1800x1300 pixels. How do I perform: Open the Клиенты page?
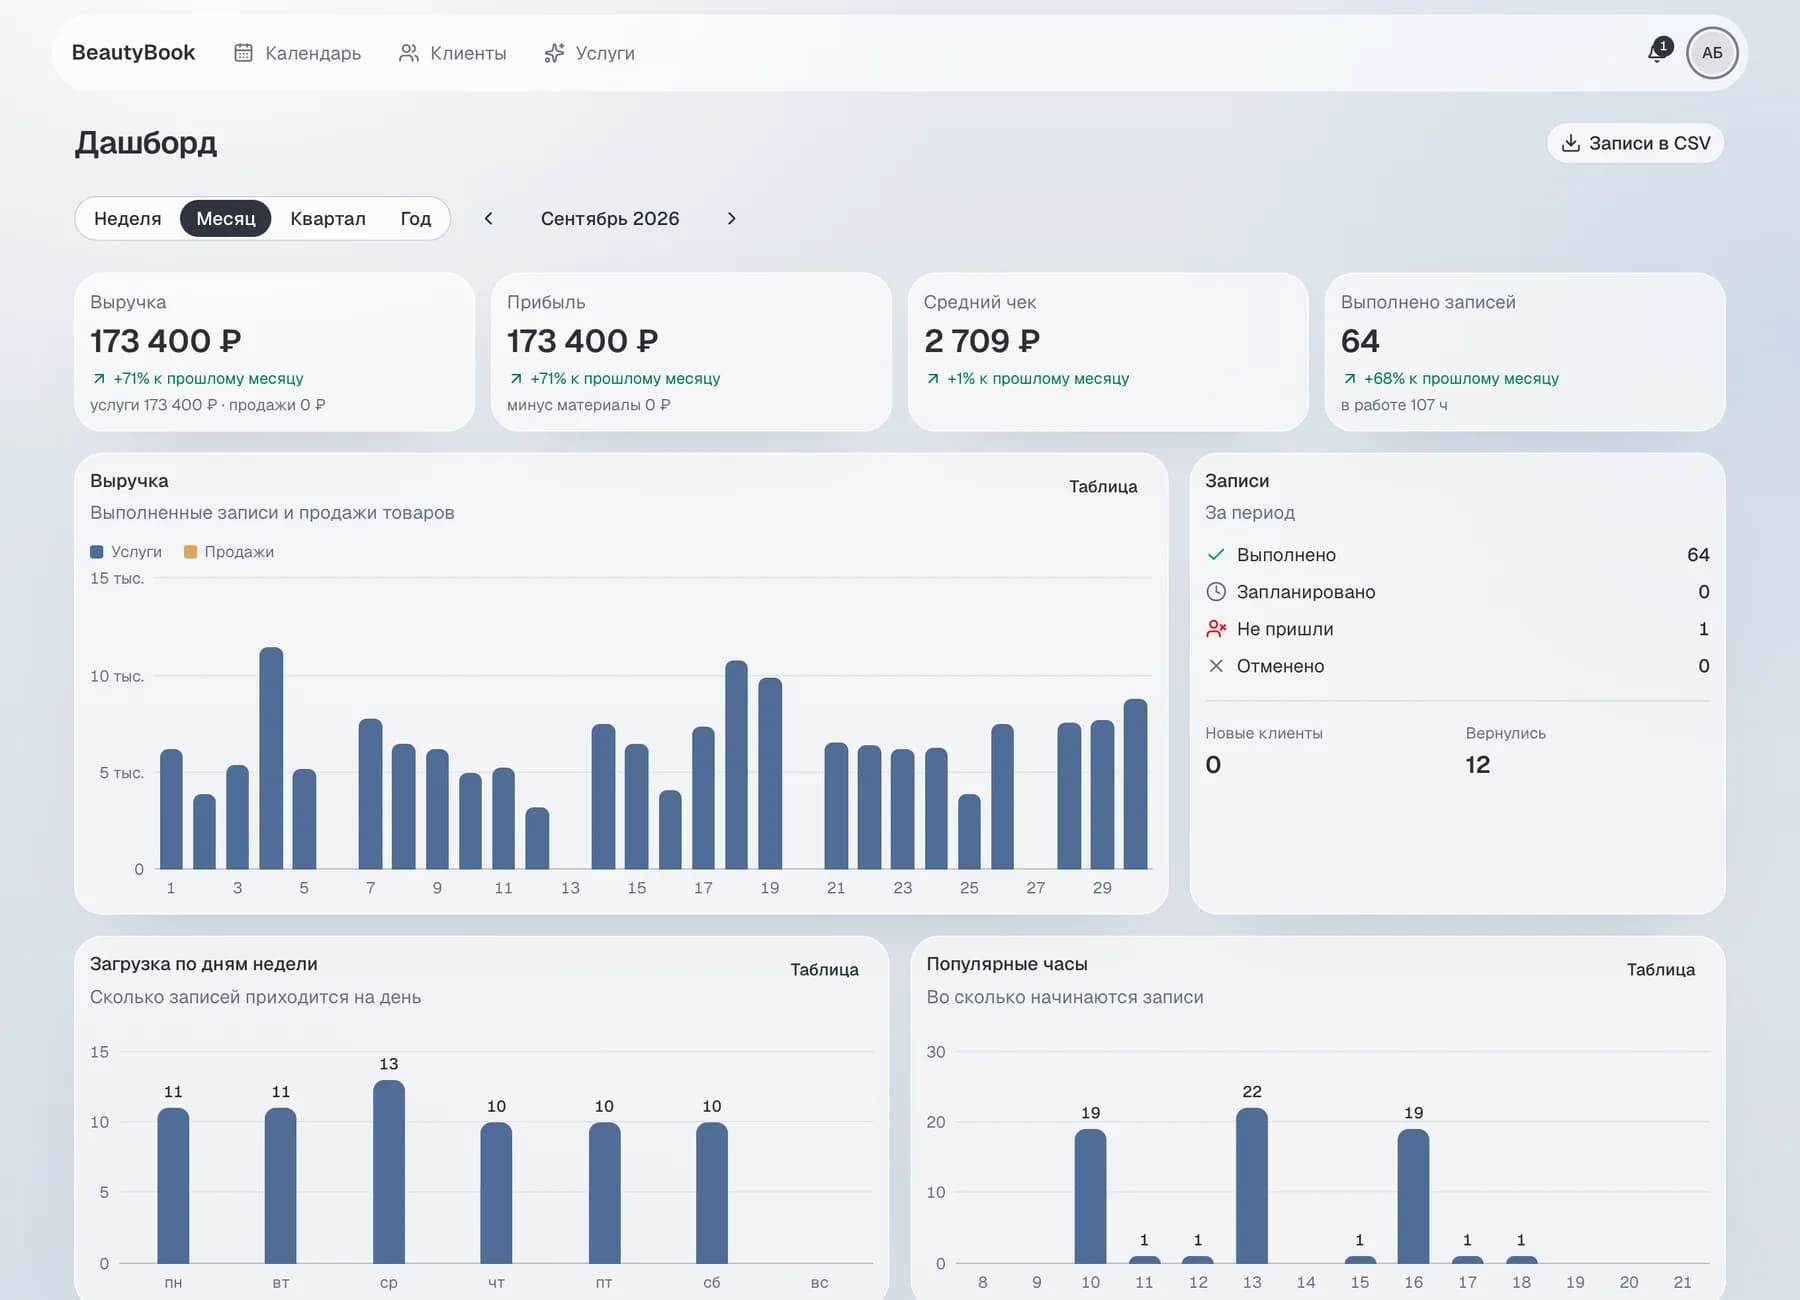(x=453, y=53)
